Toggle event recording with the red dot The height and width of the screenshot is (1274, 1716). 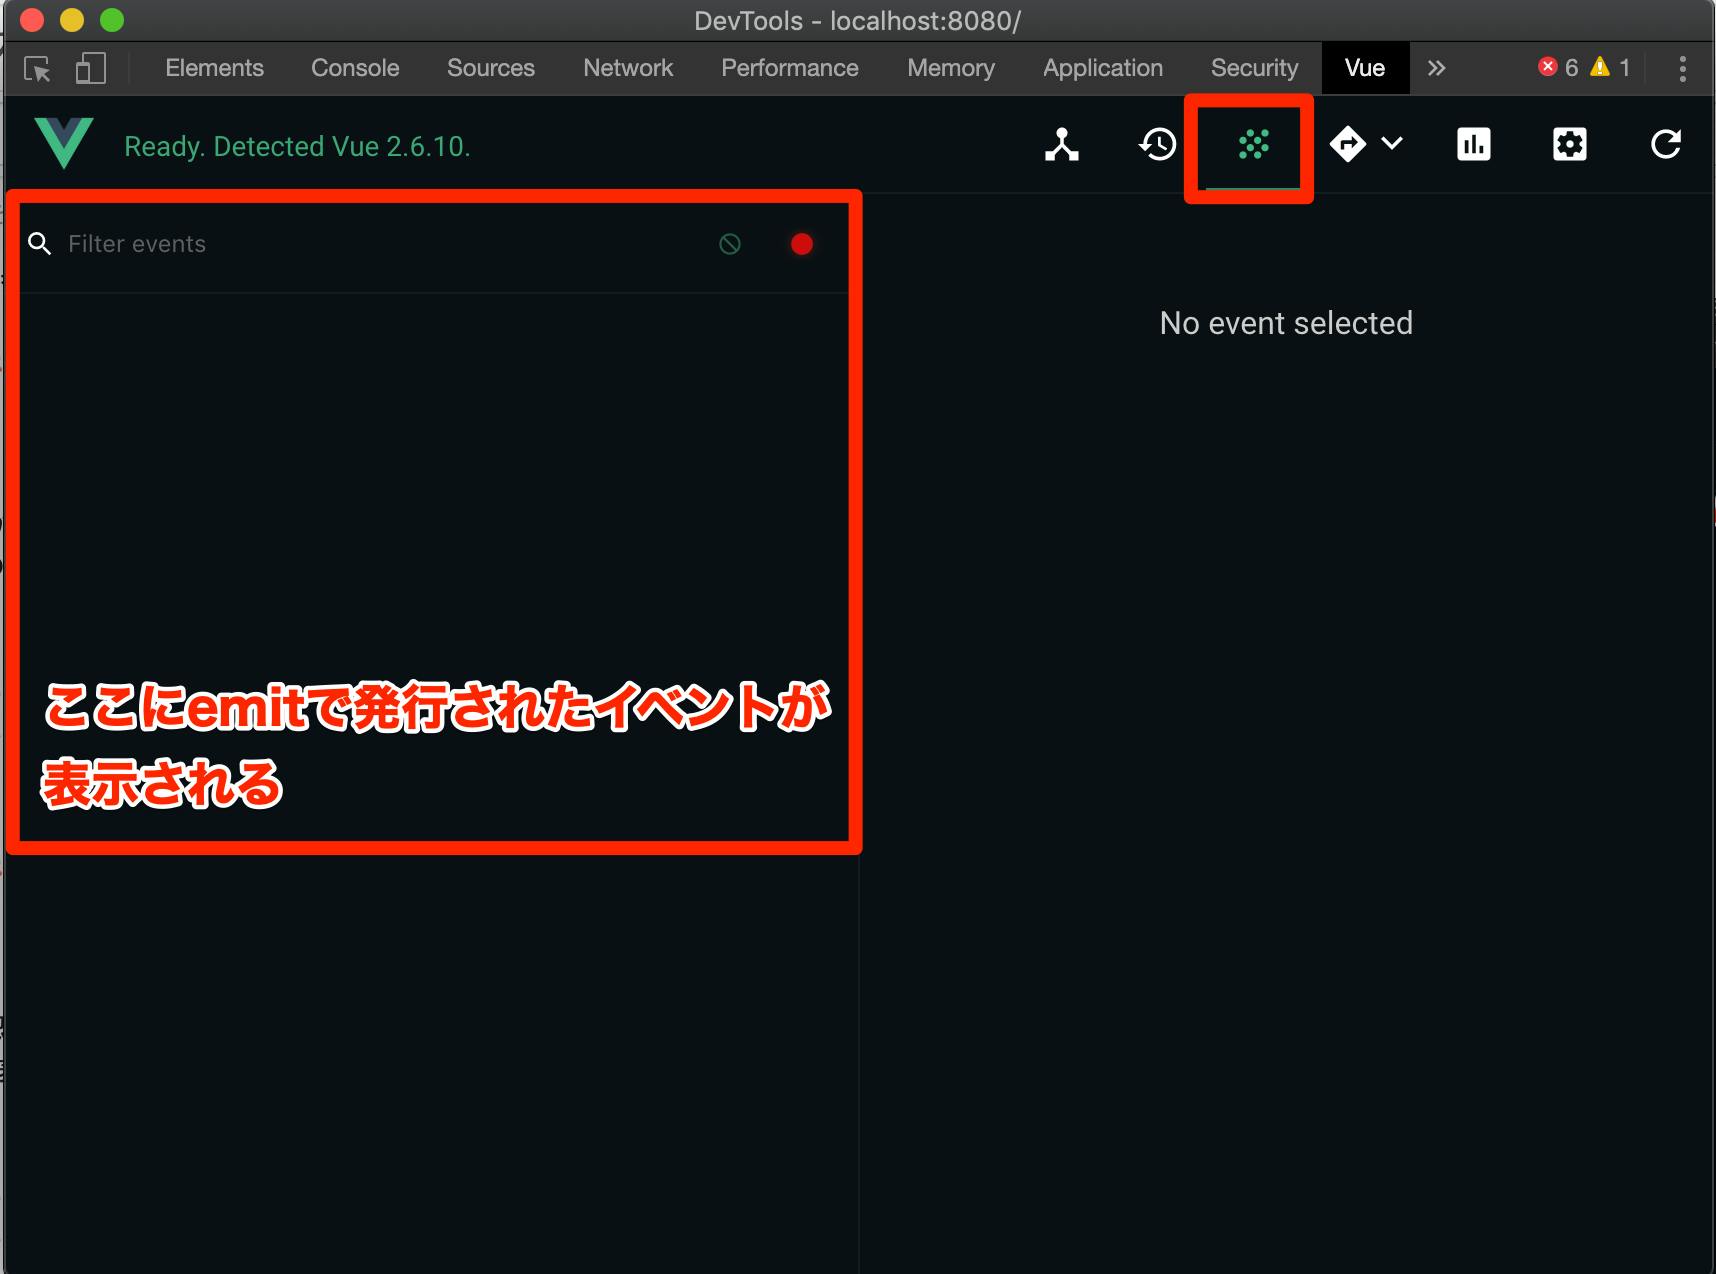coord(801,243)
